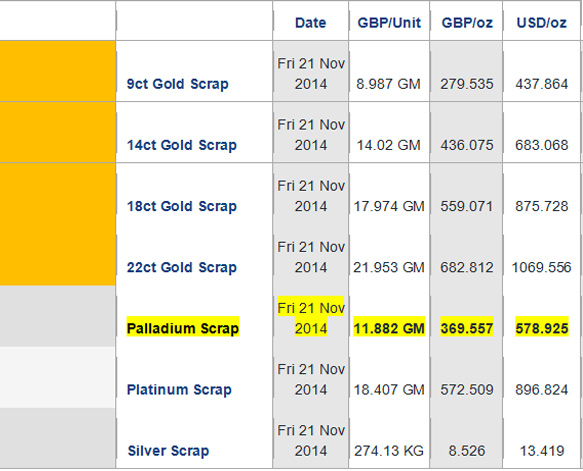The image size is (583, 471).
Task: Click the gold color block beside 9ct
Action: [58, 71]
